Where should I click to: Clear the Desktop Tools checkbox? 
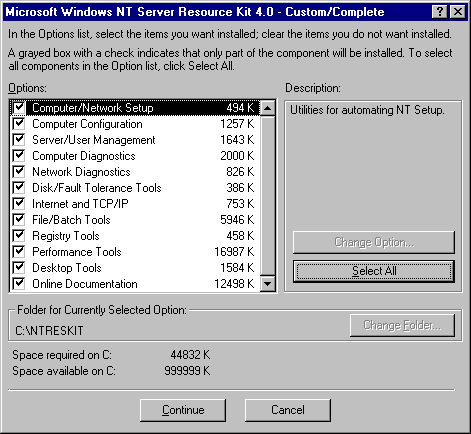coord(19,268)
